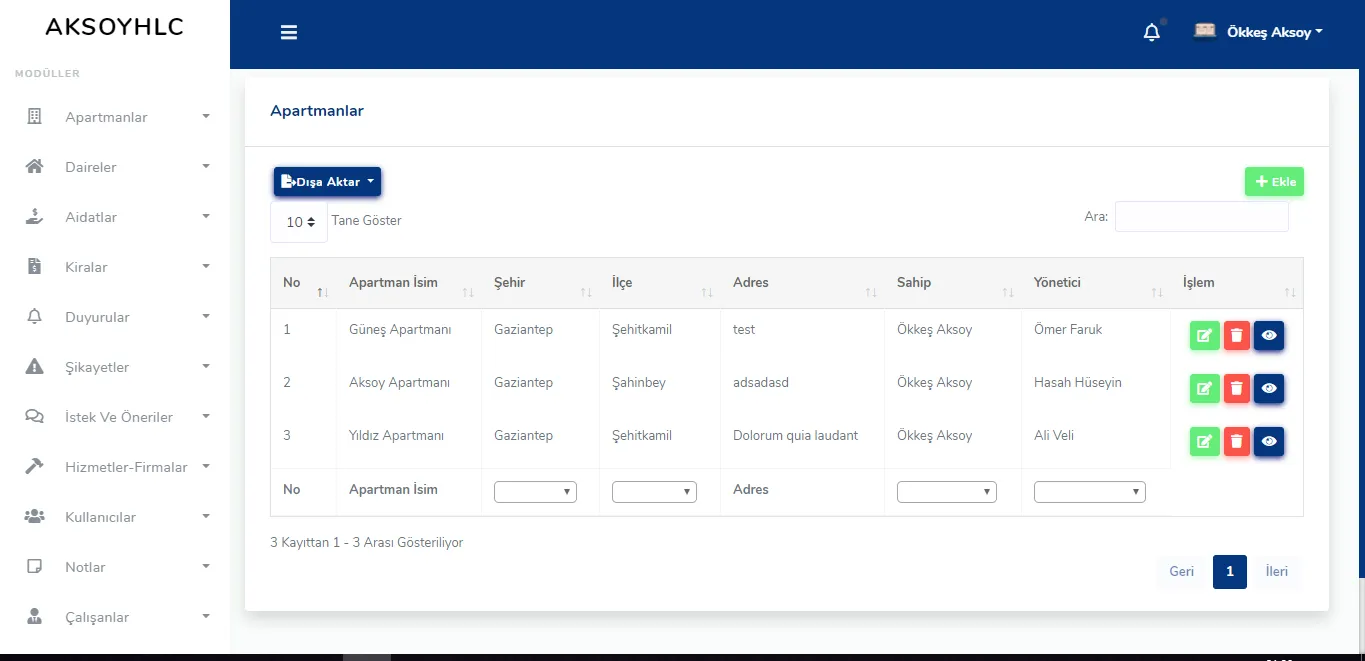The height and width of the screenshot is (661, 1365).
Task: Expand the İstek Ve Öneriler sidebar menu
Action: tap(115, 417)
